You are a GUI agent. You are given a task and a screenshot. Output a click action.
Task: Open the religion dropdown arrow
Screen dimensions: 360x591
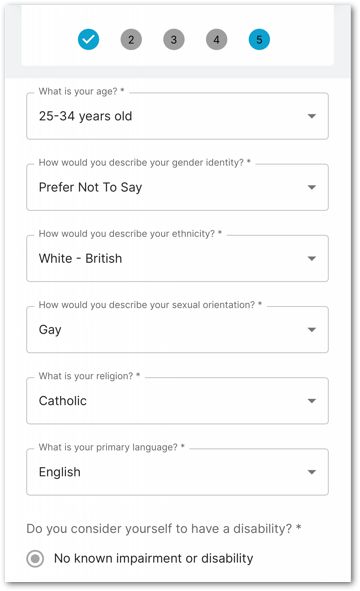coord(312,401)
